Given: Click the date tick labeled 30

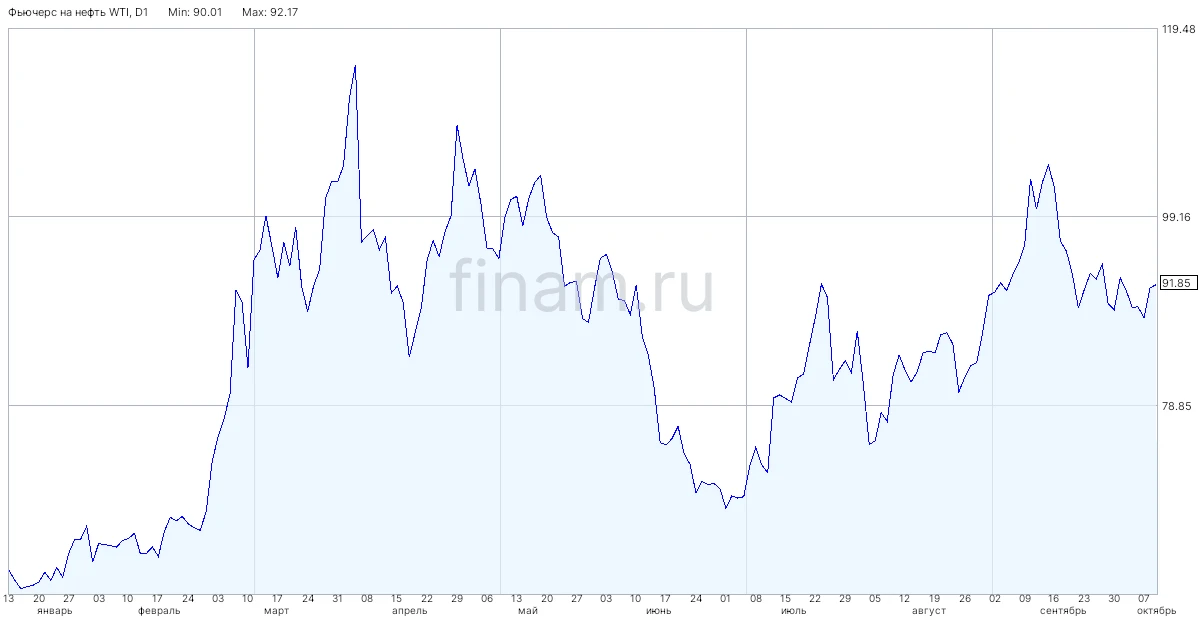Looking at the screenshot, I should (1113, 598).
